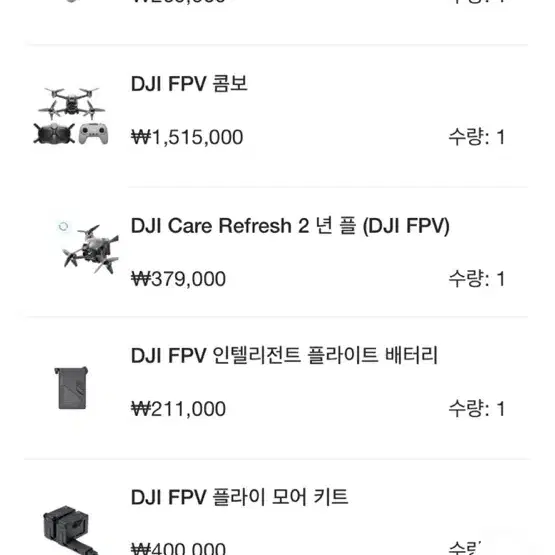Screen dimensions: 555x555
Task: Open DJI FPV 인텔리전트 플라이트 배터리 title
Action: tap(284, 355)
